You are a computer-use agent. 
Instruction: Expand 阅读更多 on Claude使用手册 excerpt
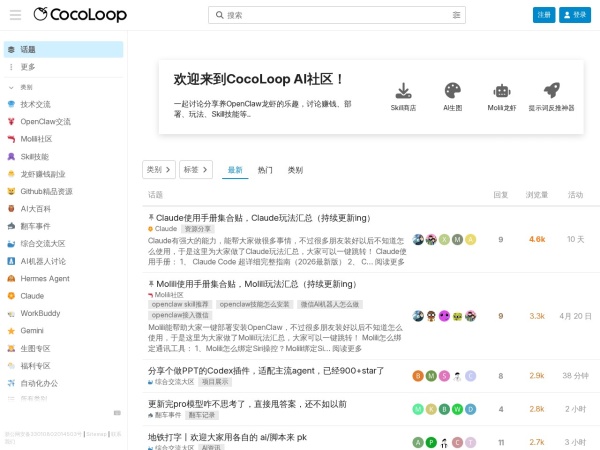pyautogui.click(x=390, y=262)
